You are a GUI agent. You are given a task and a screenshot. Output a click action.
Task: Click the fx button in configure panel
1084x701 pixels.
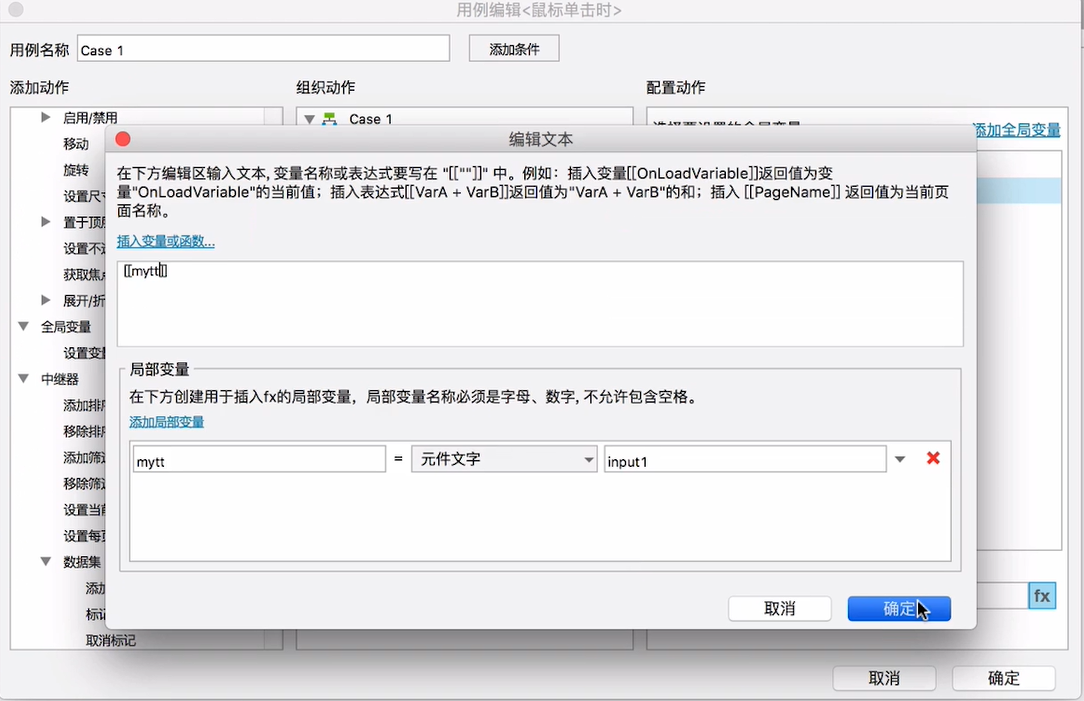click(x=1042, y=596)
